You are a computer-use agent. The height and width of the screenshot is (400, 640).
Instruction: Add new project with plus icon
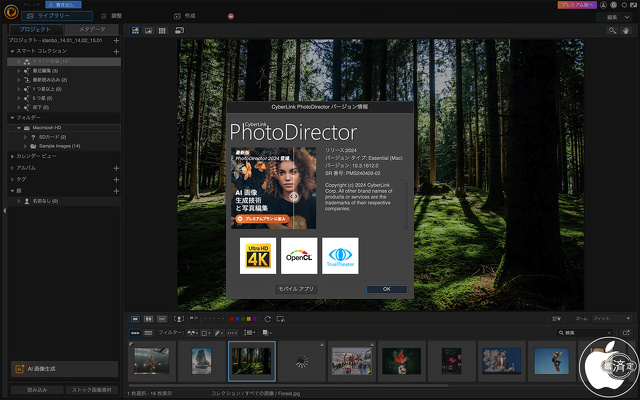116,40
